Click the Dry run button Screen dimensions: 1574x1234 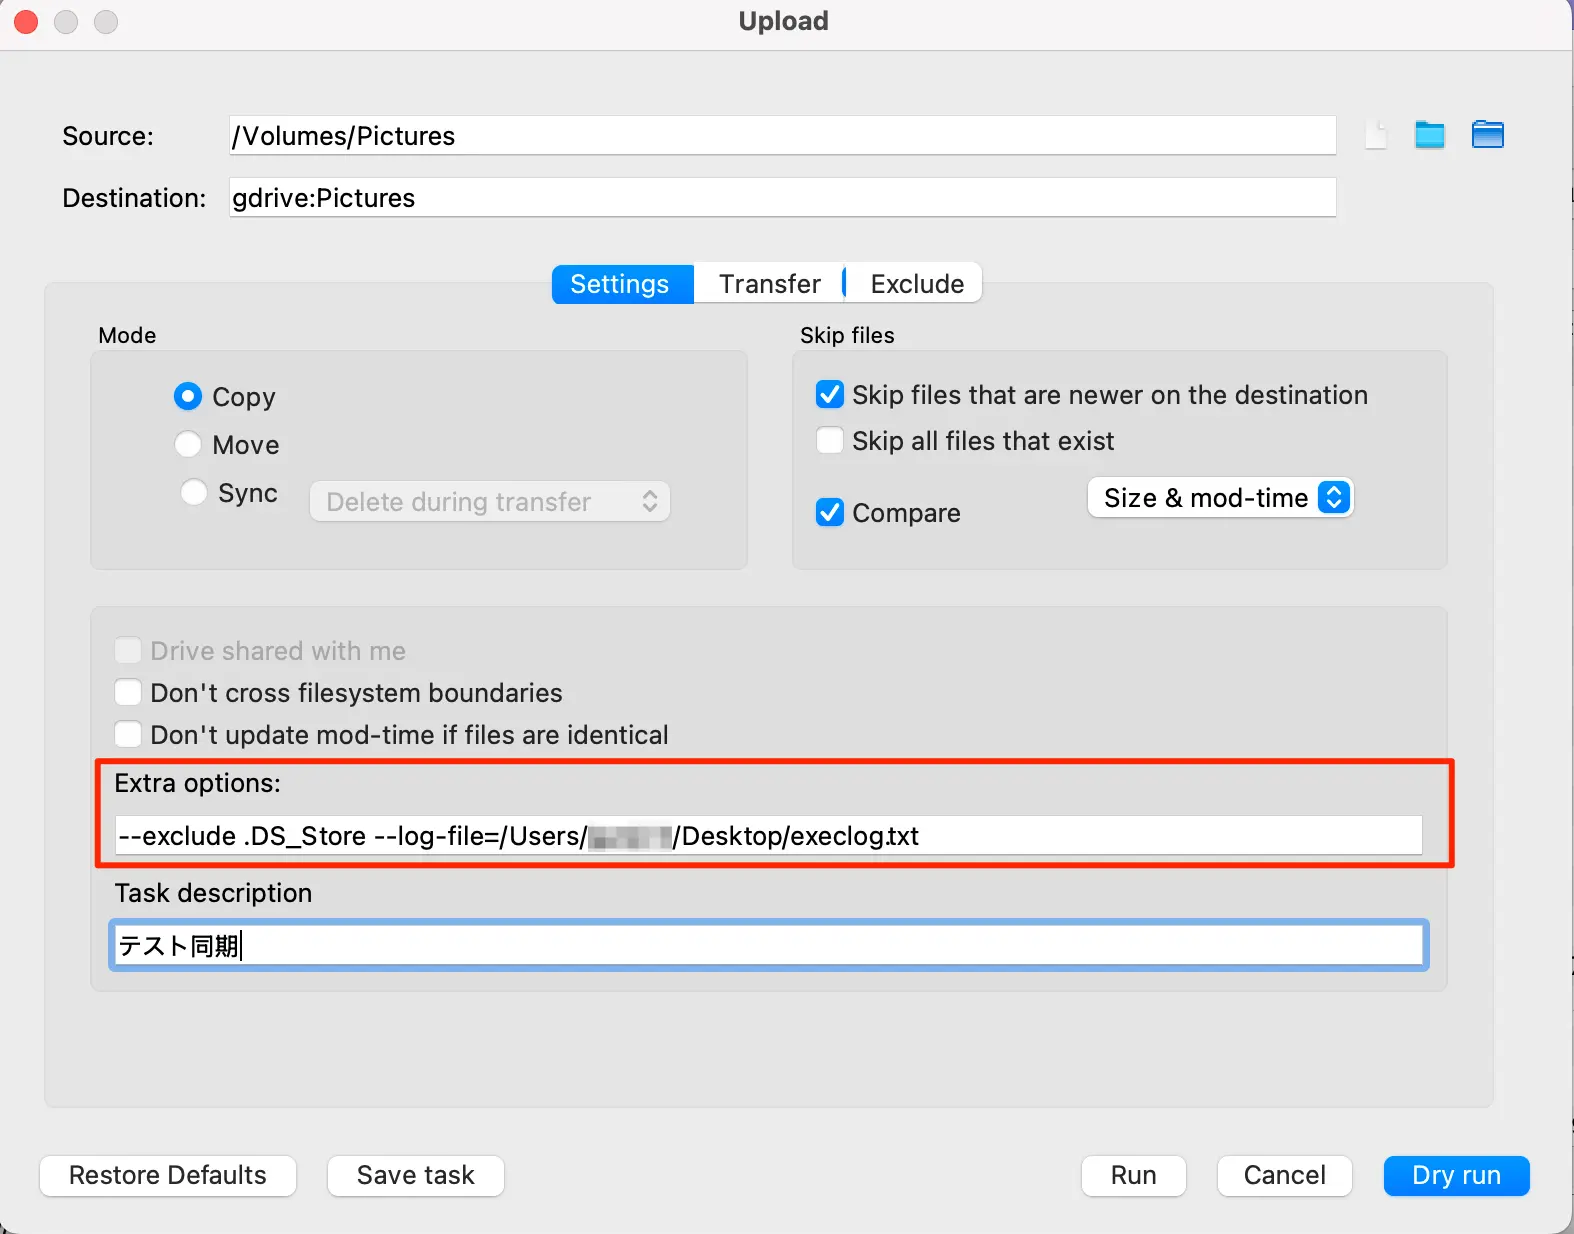1455,1176
